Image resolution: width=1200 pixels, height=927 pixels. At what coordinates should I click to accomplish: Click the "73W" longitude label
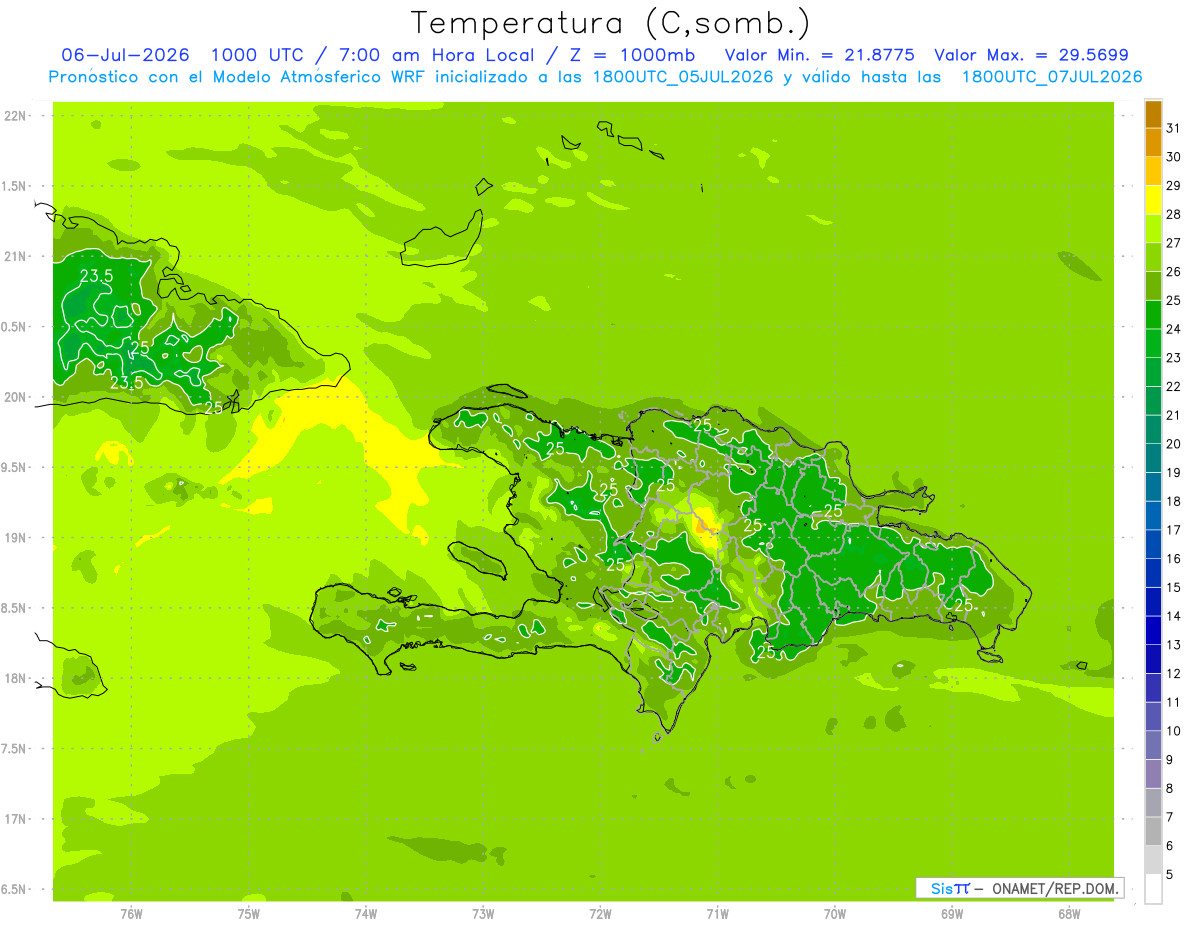483,913
